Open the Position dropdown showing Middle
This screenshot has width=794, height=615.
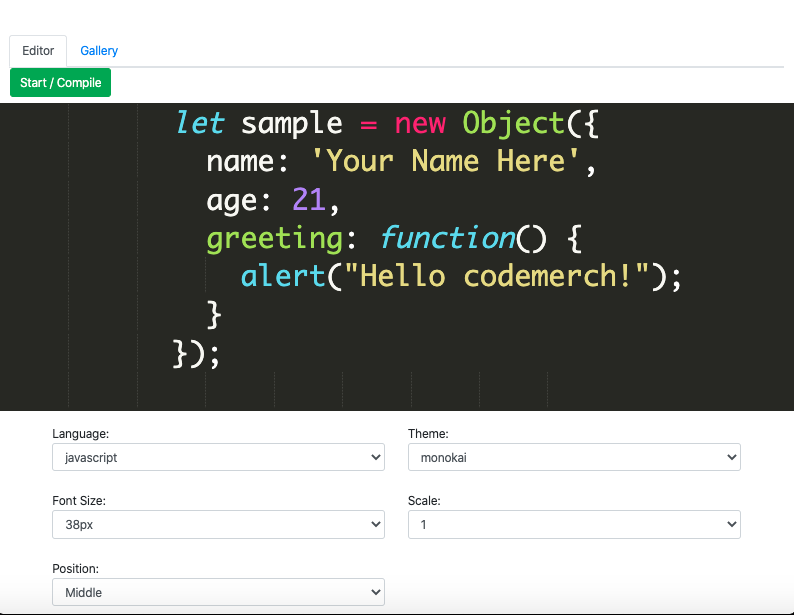click(218, 592)
